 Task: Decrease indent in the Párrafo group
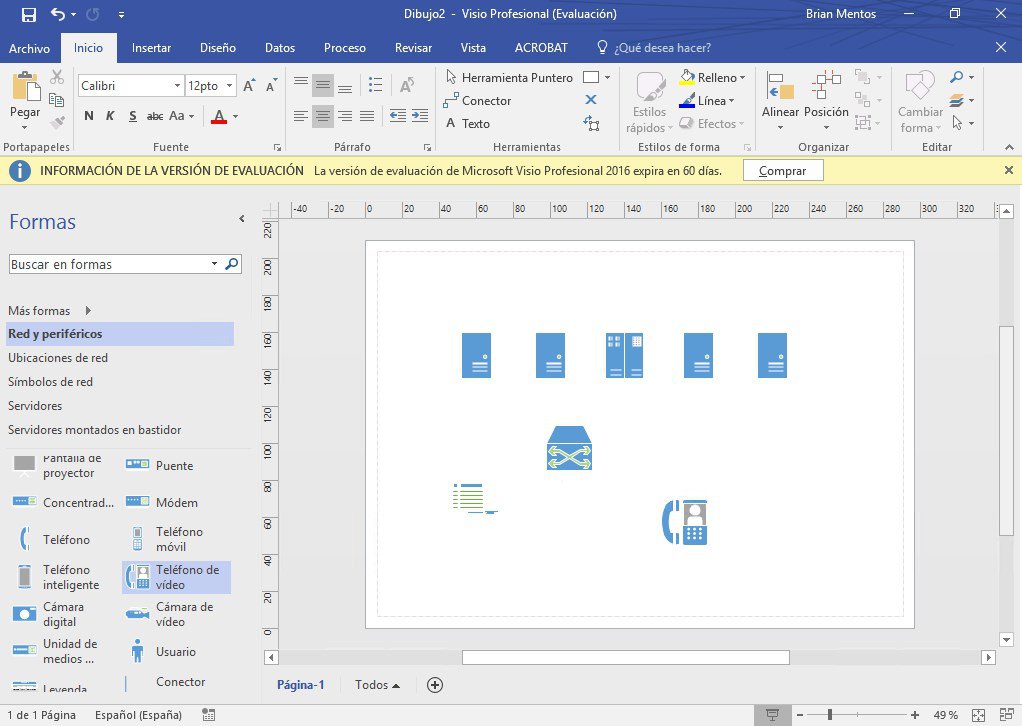pos(398,116)
